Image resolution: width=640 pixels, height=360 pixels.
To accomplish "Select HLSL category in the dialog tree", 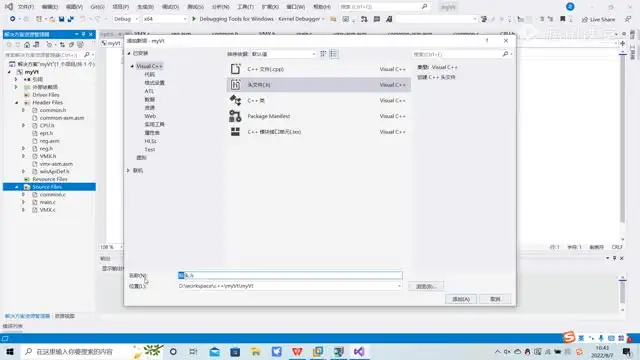I will pos(150,141).
